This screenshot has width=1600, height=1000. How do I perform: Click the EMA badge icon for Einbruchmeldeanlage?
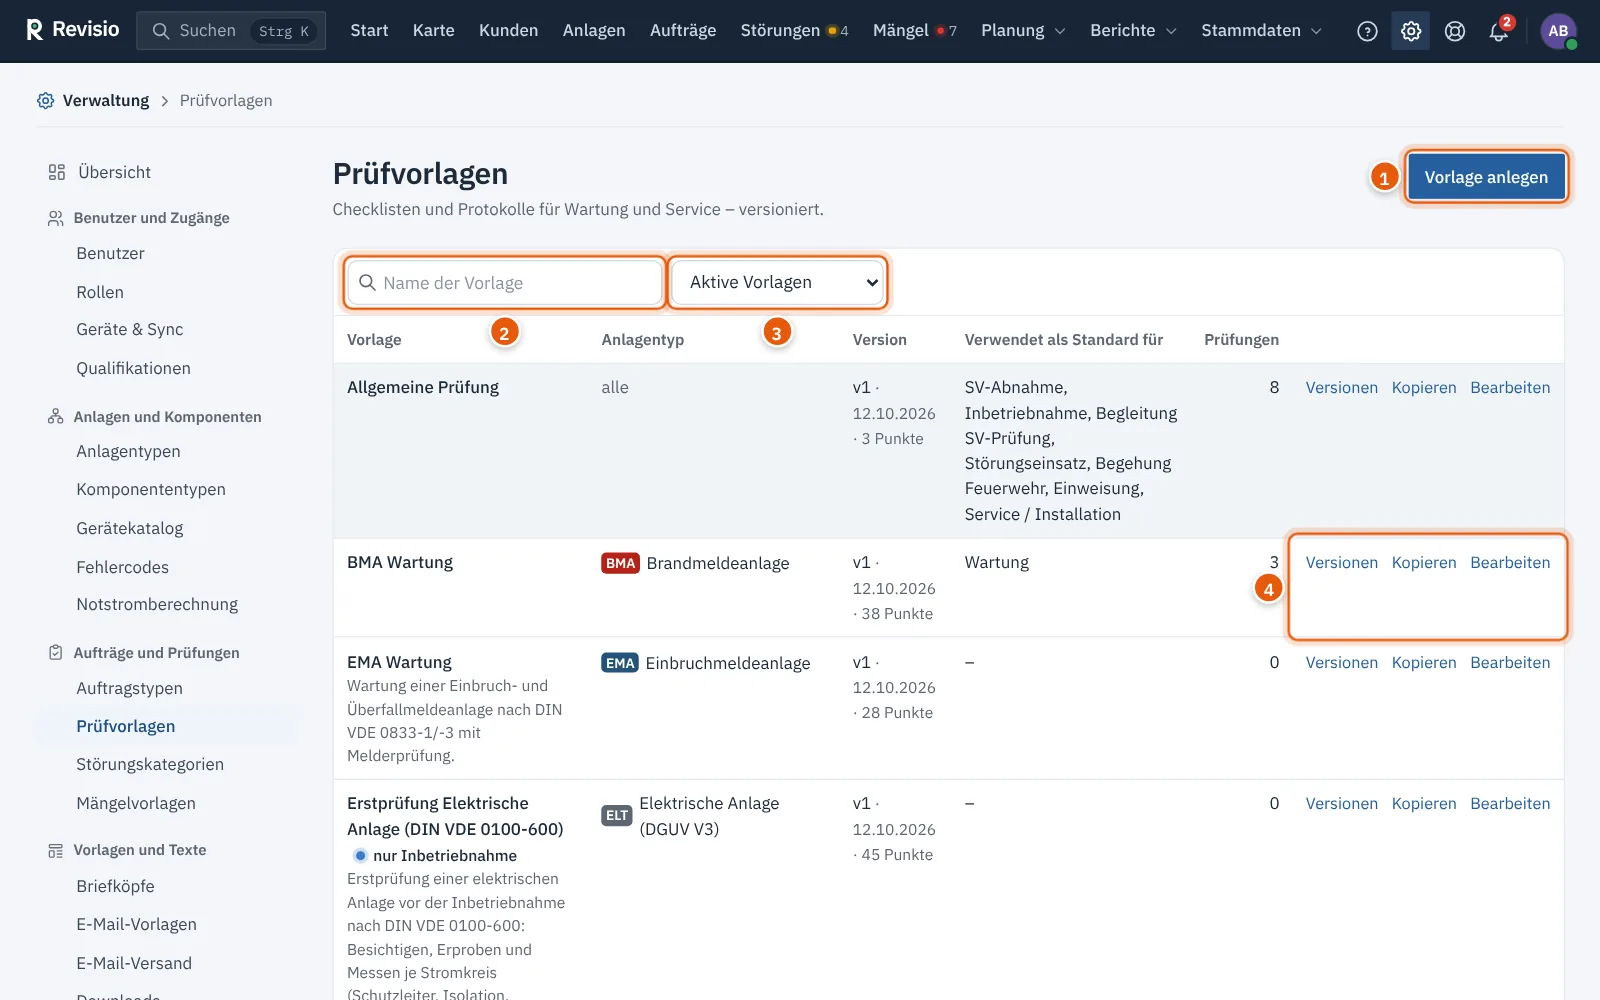620,663
